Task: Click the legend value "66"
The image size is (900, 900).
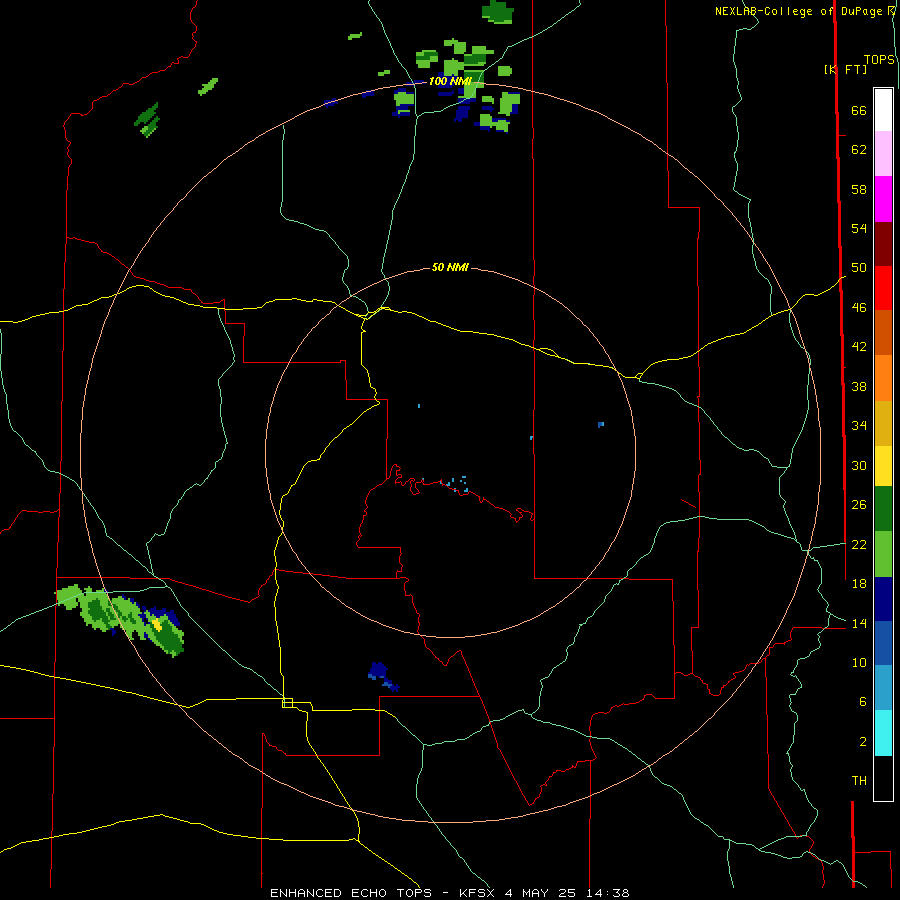Action: click(859, 111)
